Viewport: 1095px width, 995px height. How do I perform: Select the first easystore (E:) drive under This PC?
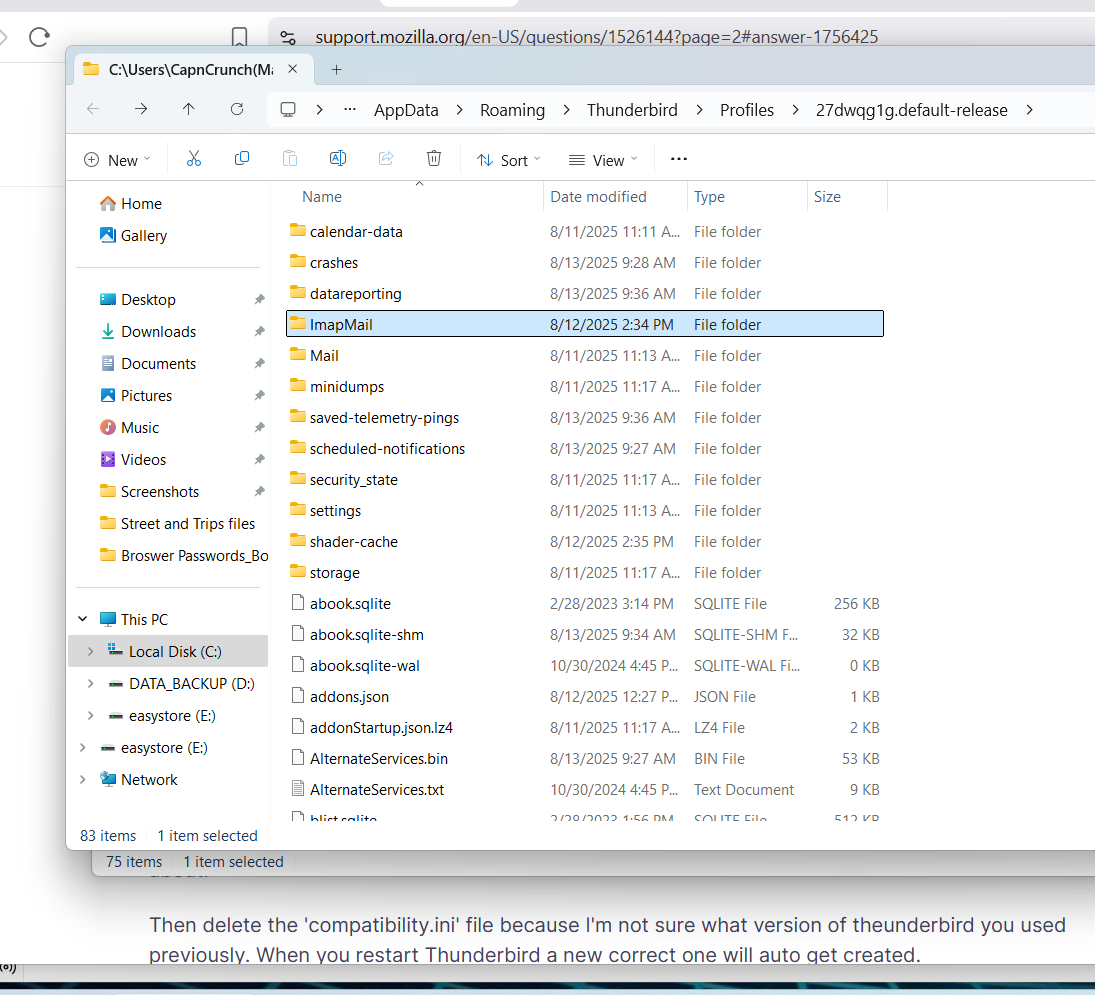pos(172,716)
